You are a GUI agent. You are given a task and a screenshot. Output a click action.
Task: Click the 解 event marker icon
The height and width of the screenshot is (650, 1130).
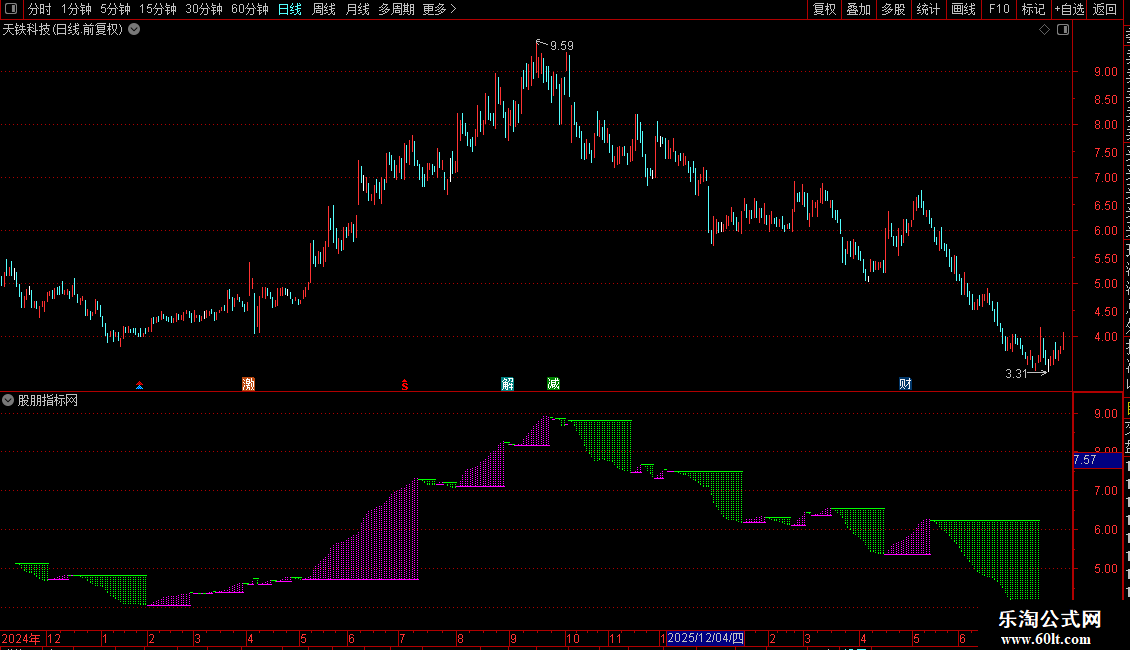507,383
